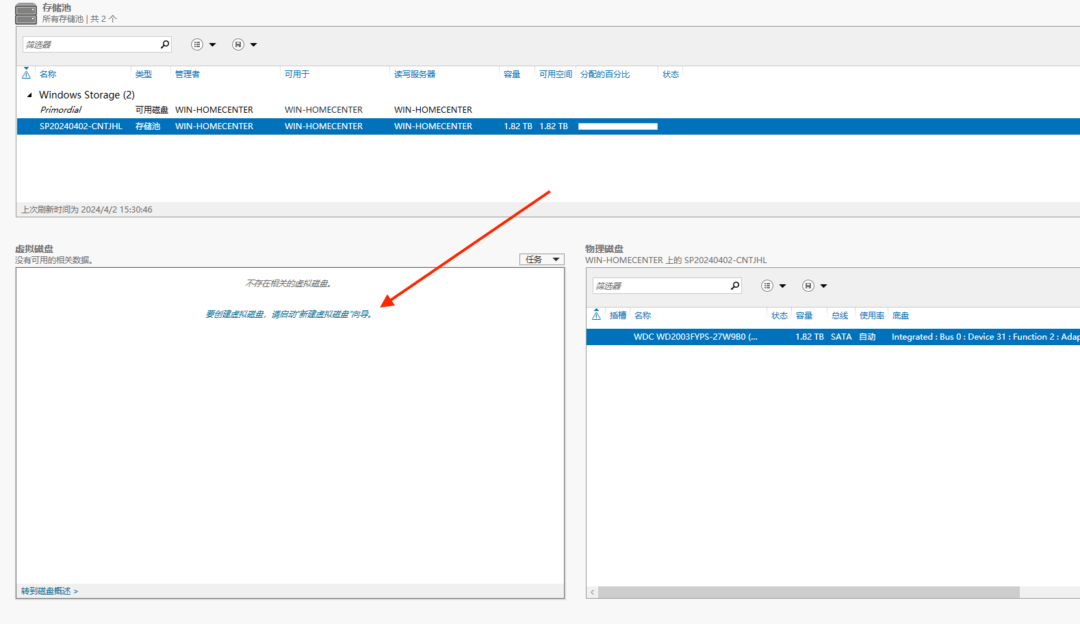1080x624 pixels.
Task: Click the warning sort icon in storage pool header
Action: (26, 74)
